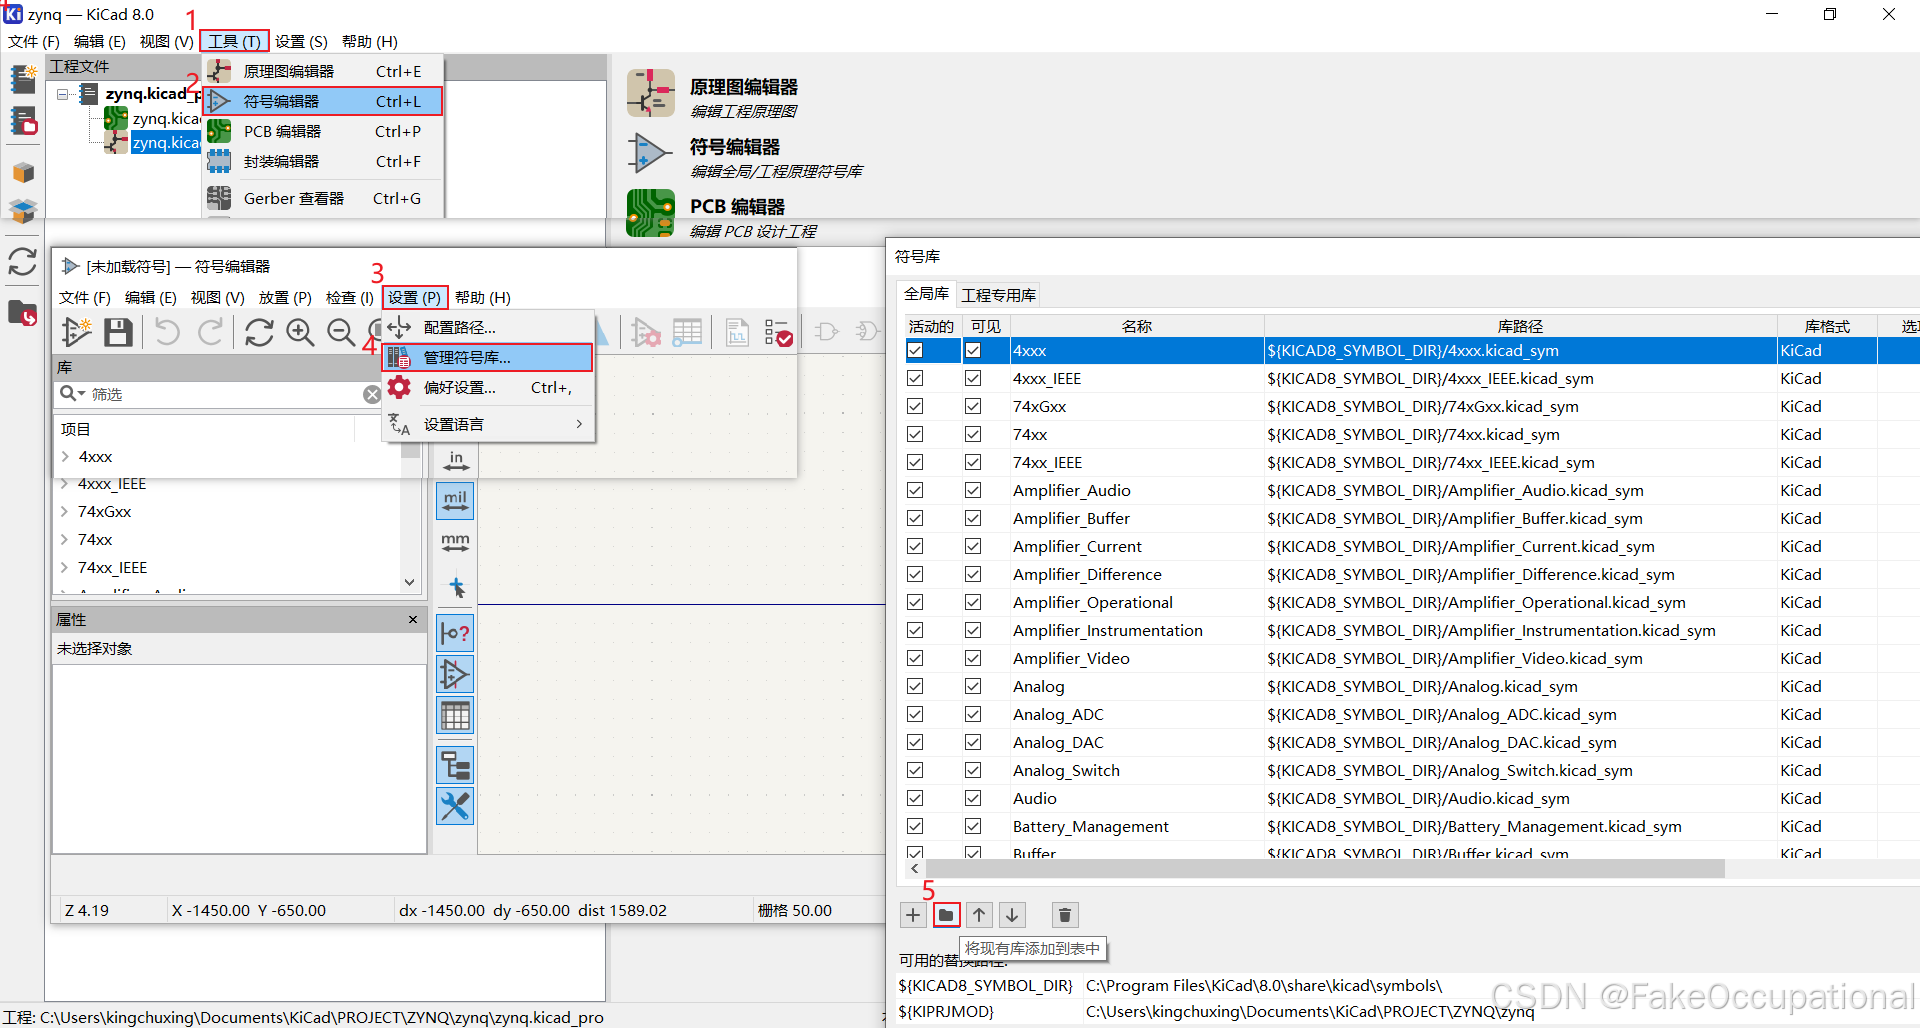1920x1028 pixels.
Task: Select inches unit button in left toolbar
Action: 455,461
